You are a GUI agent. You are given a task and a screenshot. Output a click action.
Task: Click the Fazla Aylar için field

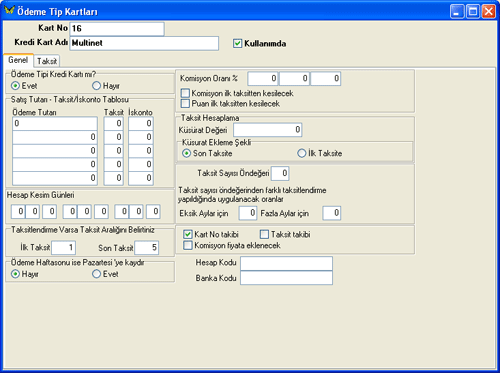pyautogui.click(x=332, y=213)
